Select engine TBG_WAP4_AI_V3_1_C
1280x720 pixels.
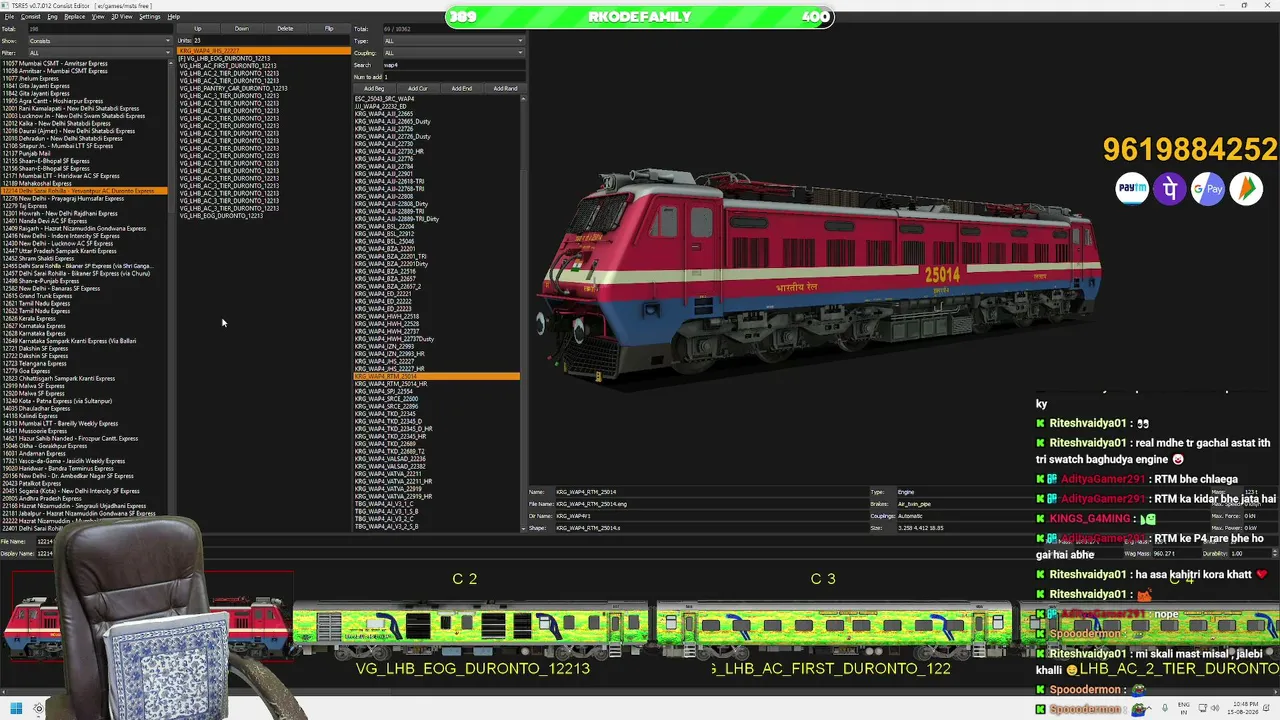tap(437, 504)
